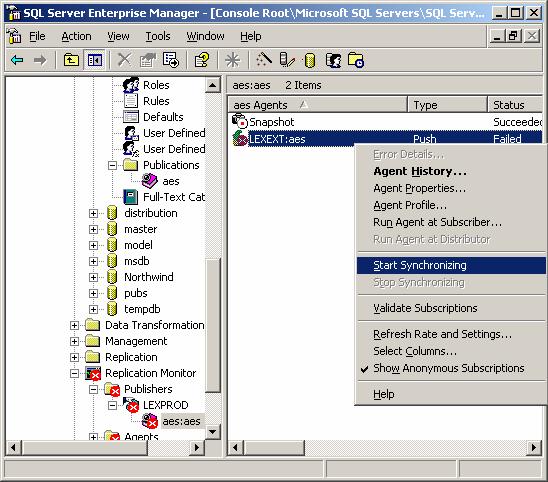Click the New Database cylinder toolbar icon
This screenshot has height=482, width=548.
(x=309, y=60)
